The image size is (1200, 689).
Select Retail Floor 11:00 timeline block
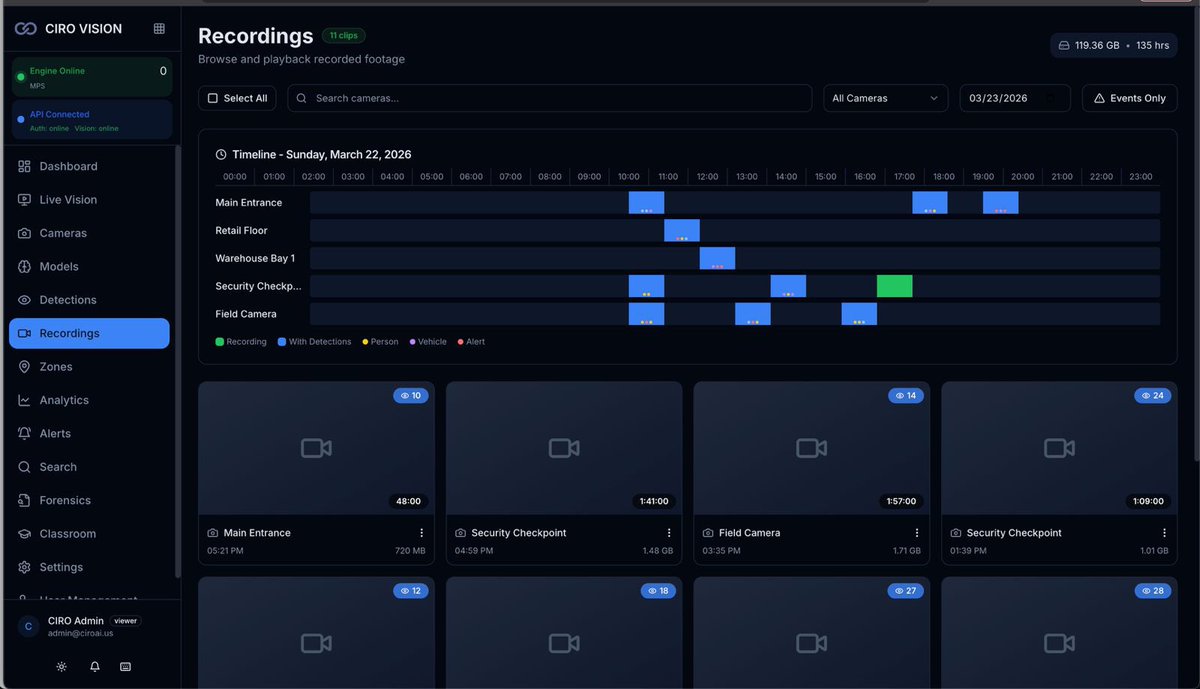pyautogui.click(x=682, y=231)
